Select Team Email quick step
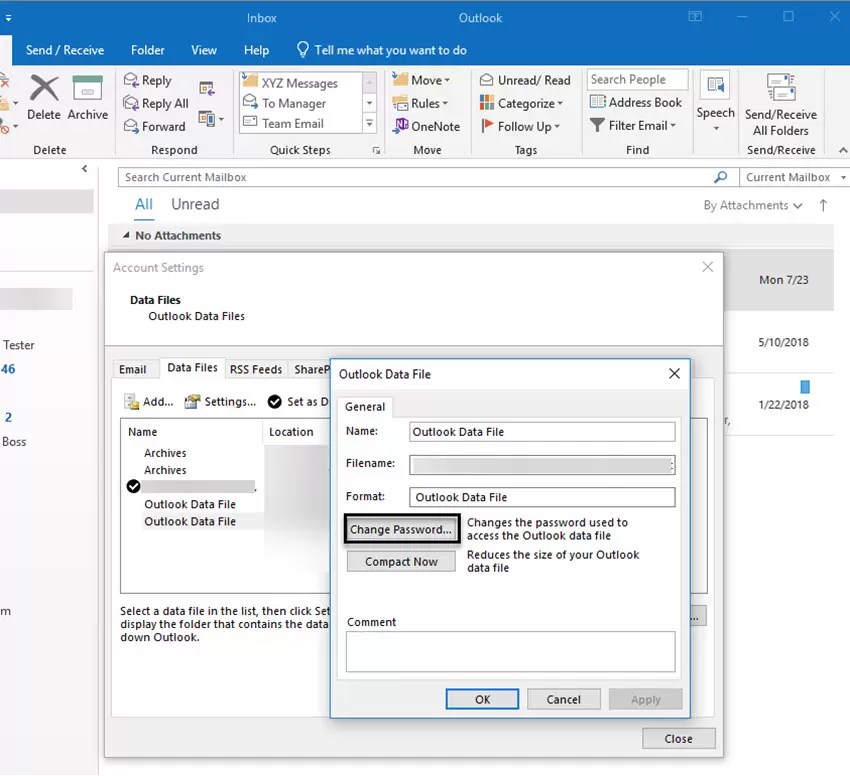Viewport: 850px width, 776px height. pos(293,124)
